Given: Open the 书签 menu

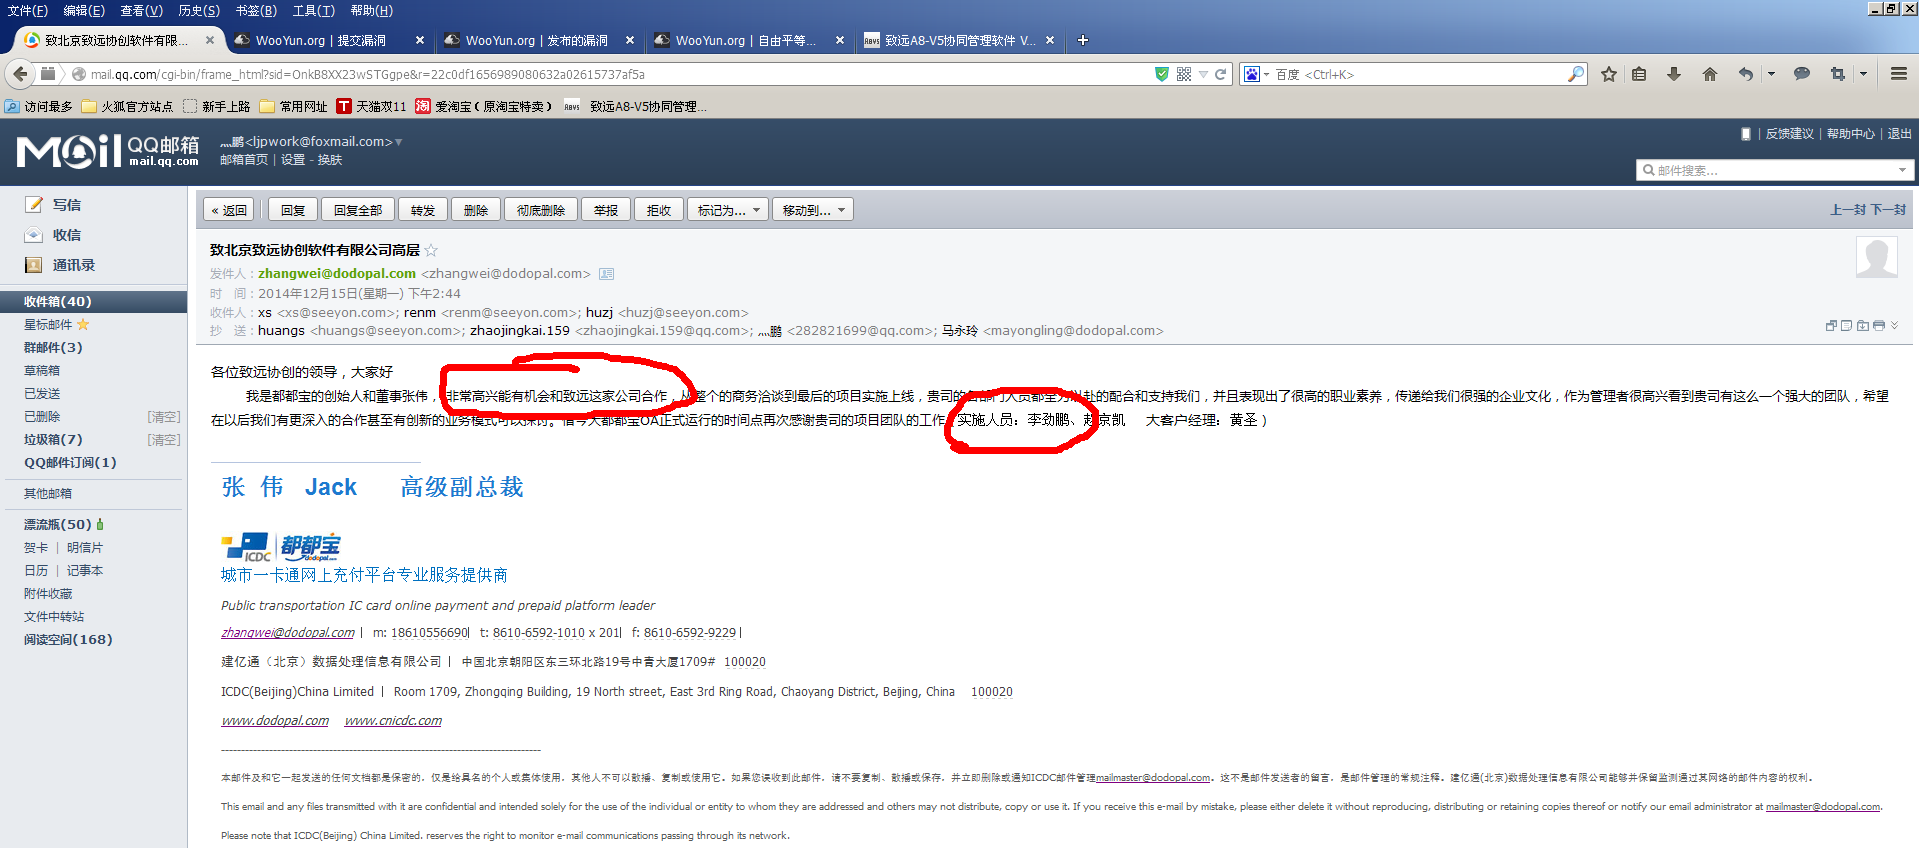Looking at the screenshot, I should click(x=256, y=10).
